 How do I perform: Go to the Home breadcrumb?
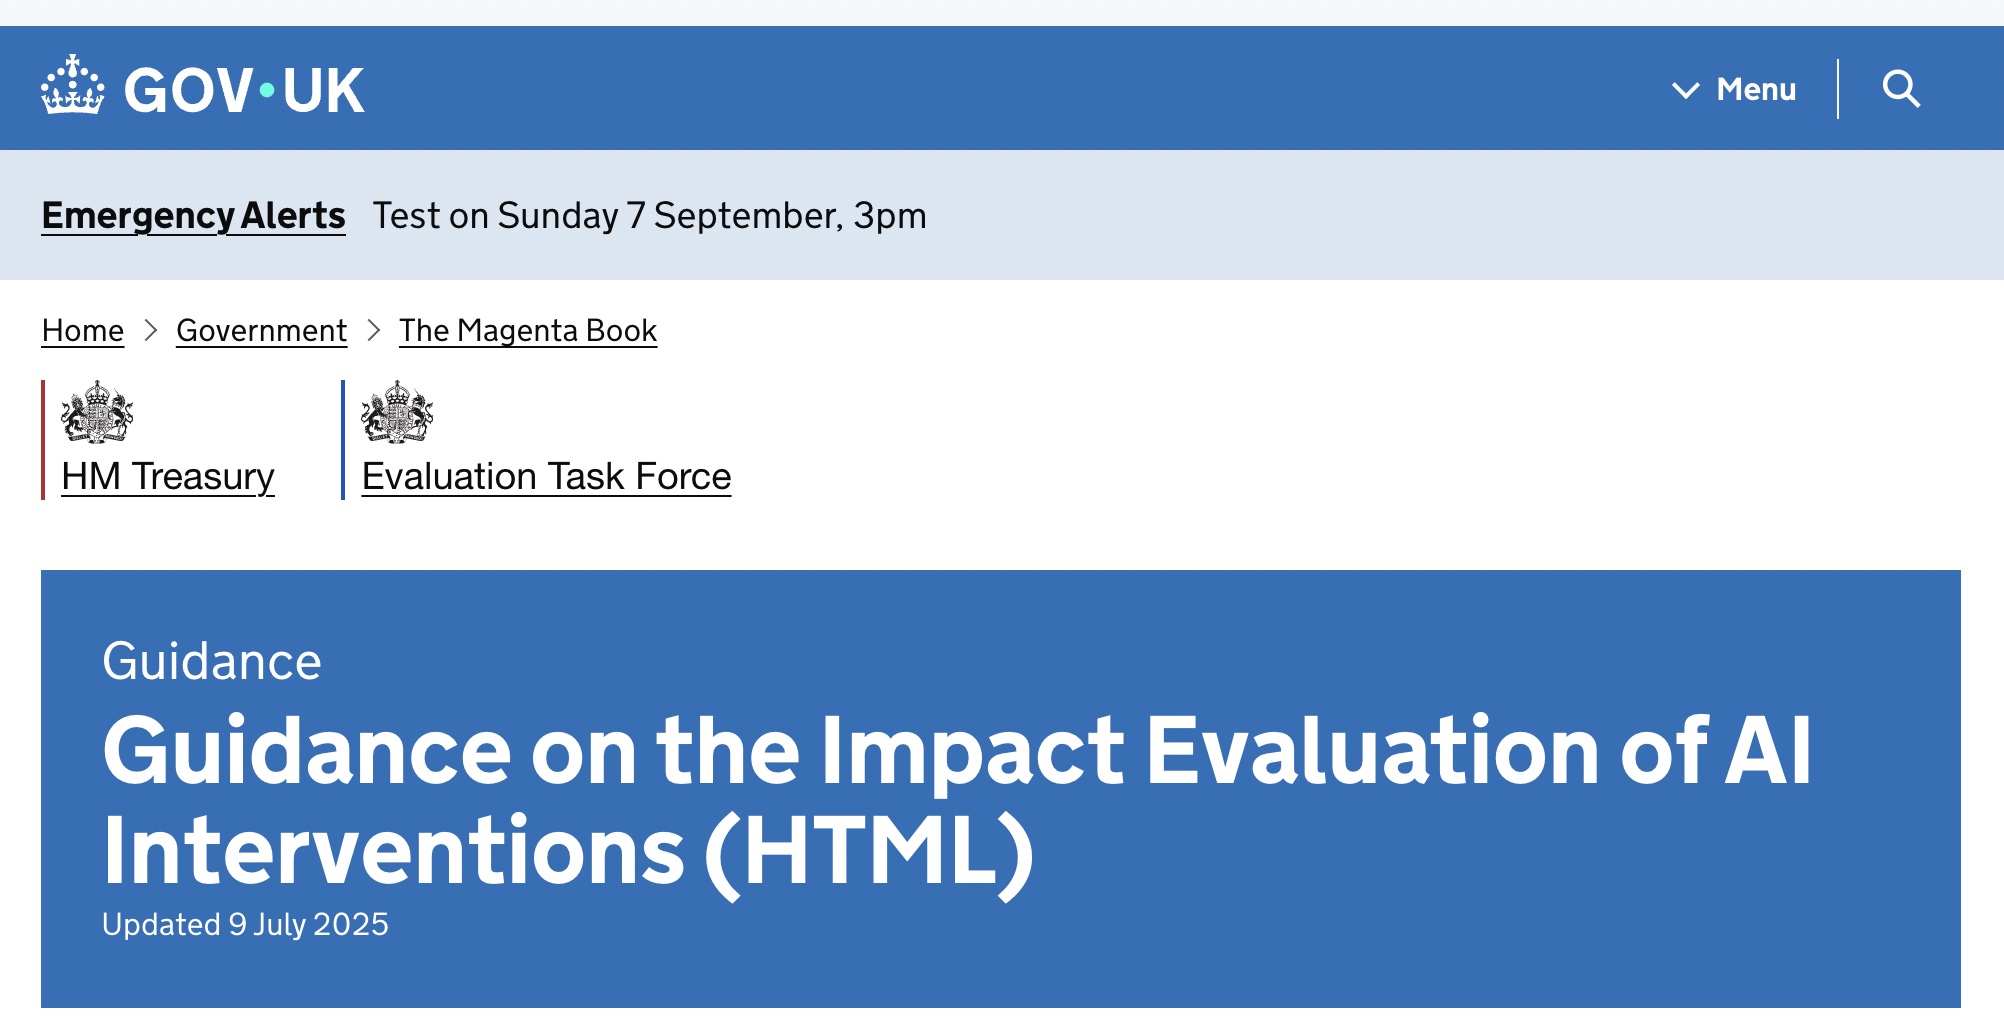click(x=83, y=331)
